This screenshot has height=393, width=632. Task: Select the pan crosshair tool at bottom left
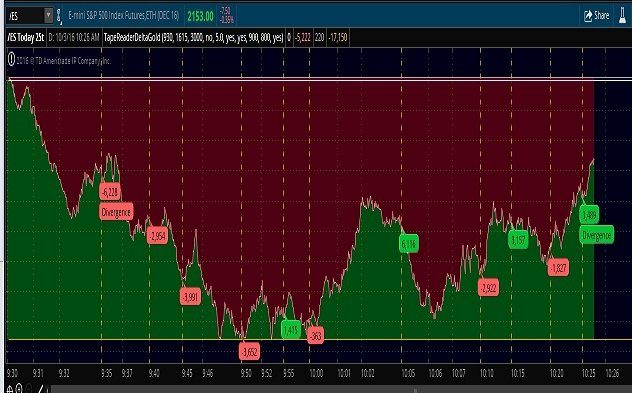tap(10, 390)
